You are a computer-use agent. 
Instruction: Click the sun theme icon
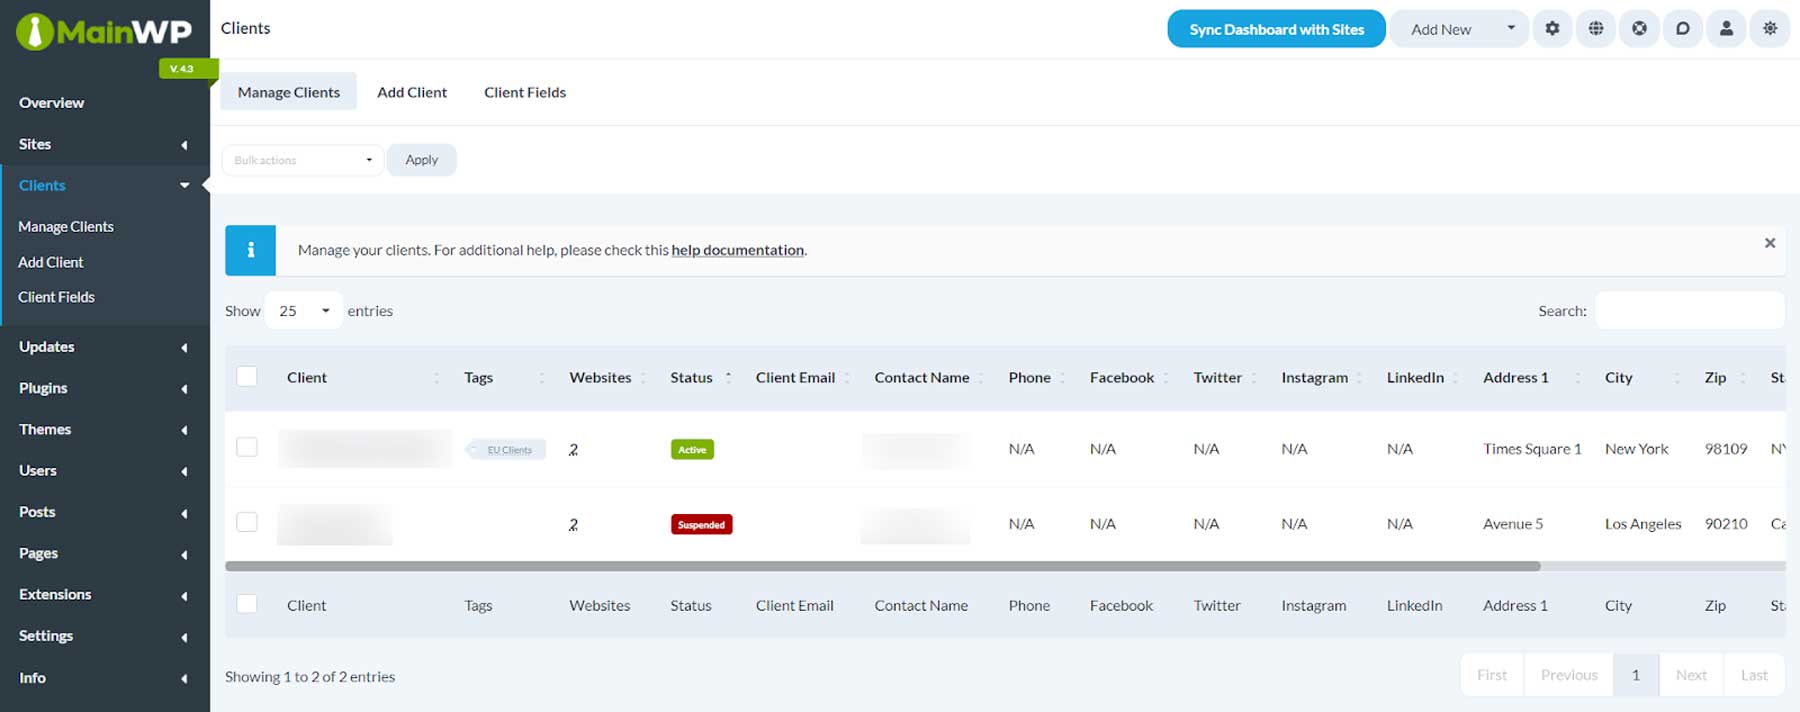click(1770, 29)
